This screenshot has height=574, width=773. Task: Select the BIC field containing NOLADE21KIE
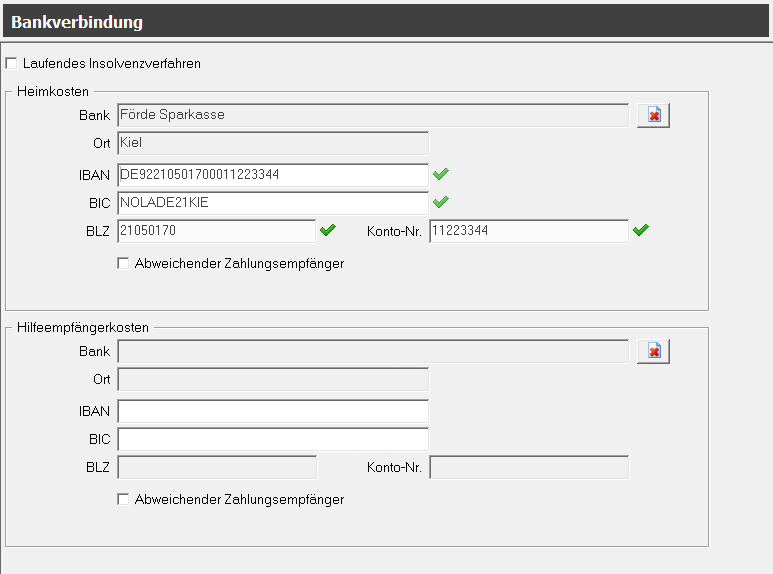[272, 203]
